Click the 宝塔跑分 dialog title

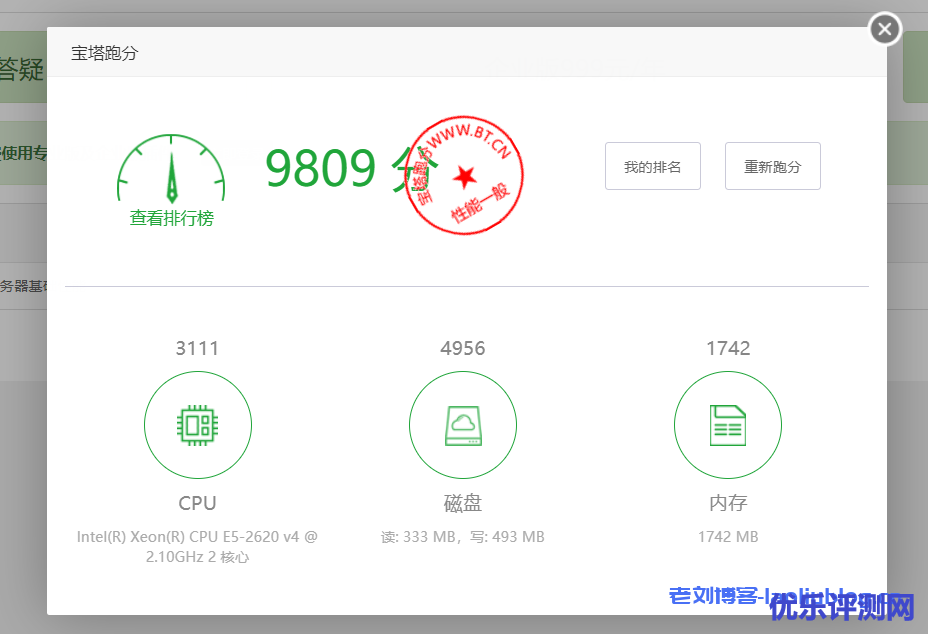(105, 53)
